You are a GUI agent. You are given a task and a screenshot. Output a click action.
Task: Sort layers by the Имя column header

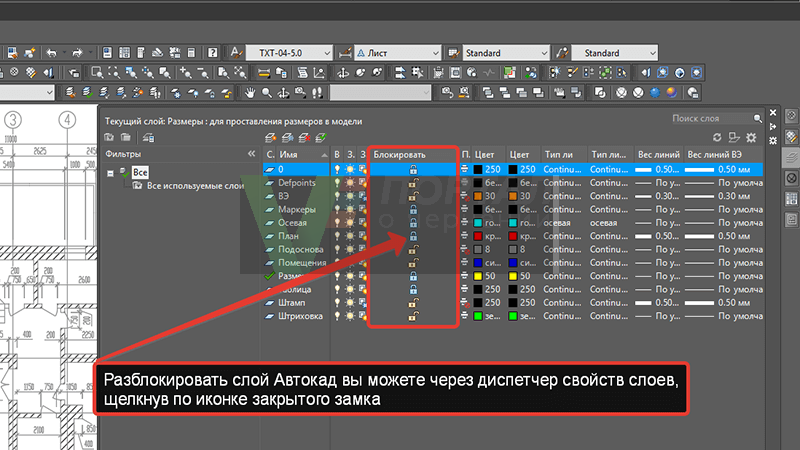pos(304,154)
